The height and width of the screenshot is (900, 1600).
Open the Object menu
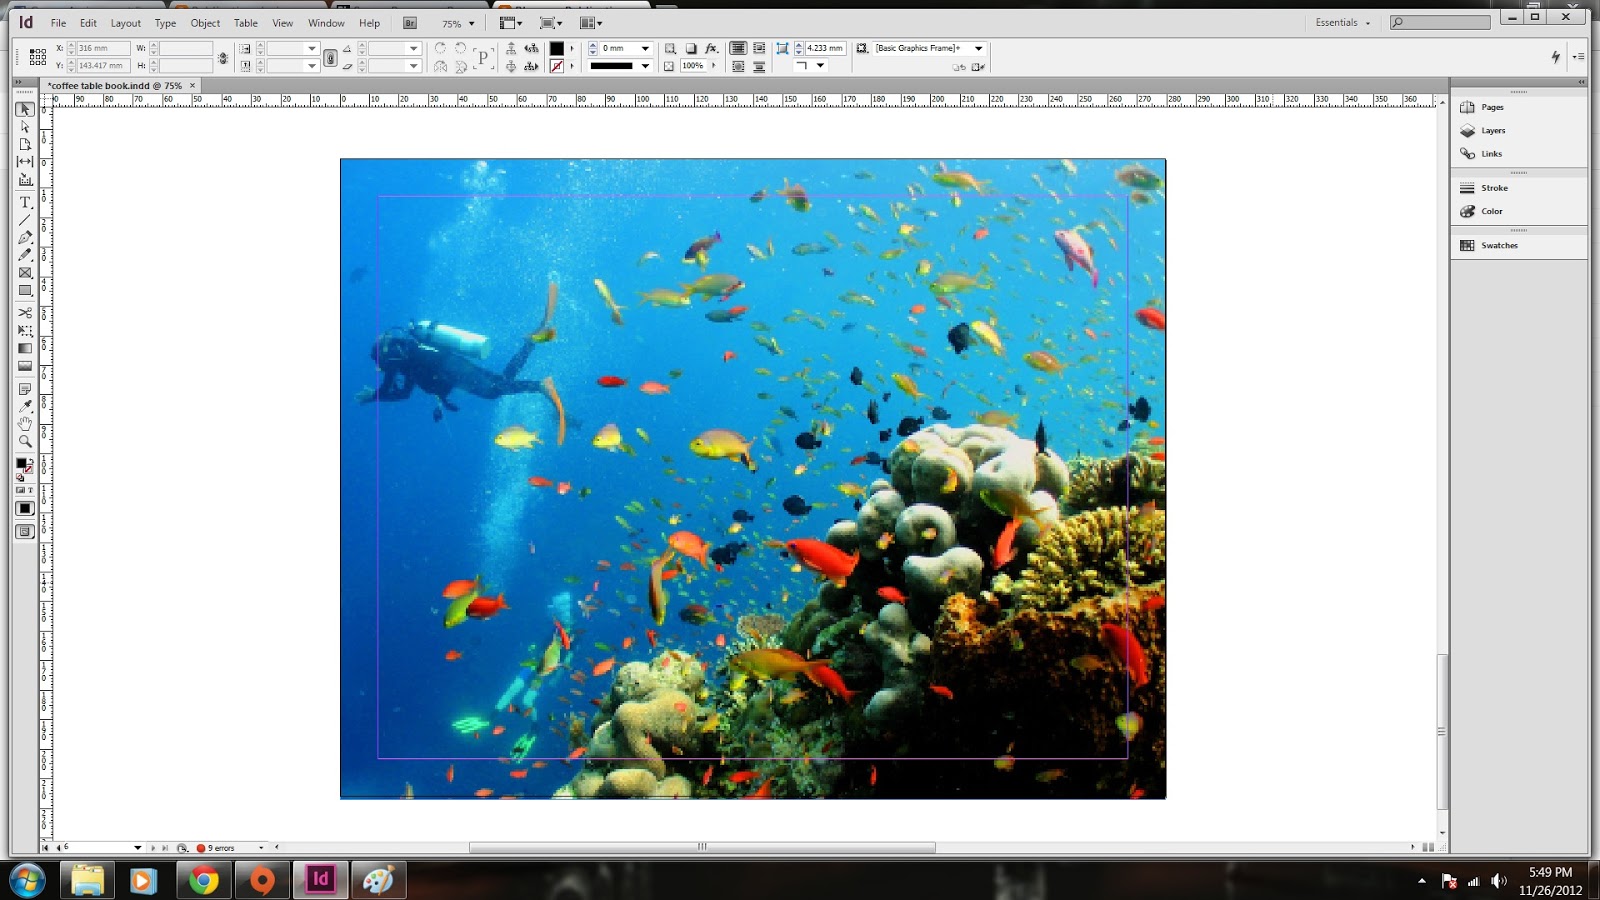tap(205, 23)
